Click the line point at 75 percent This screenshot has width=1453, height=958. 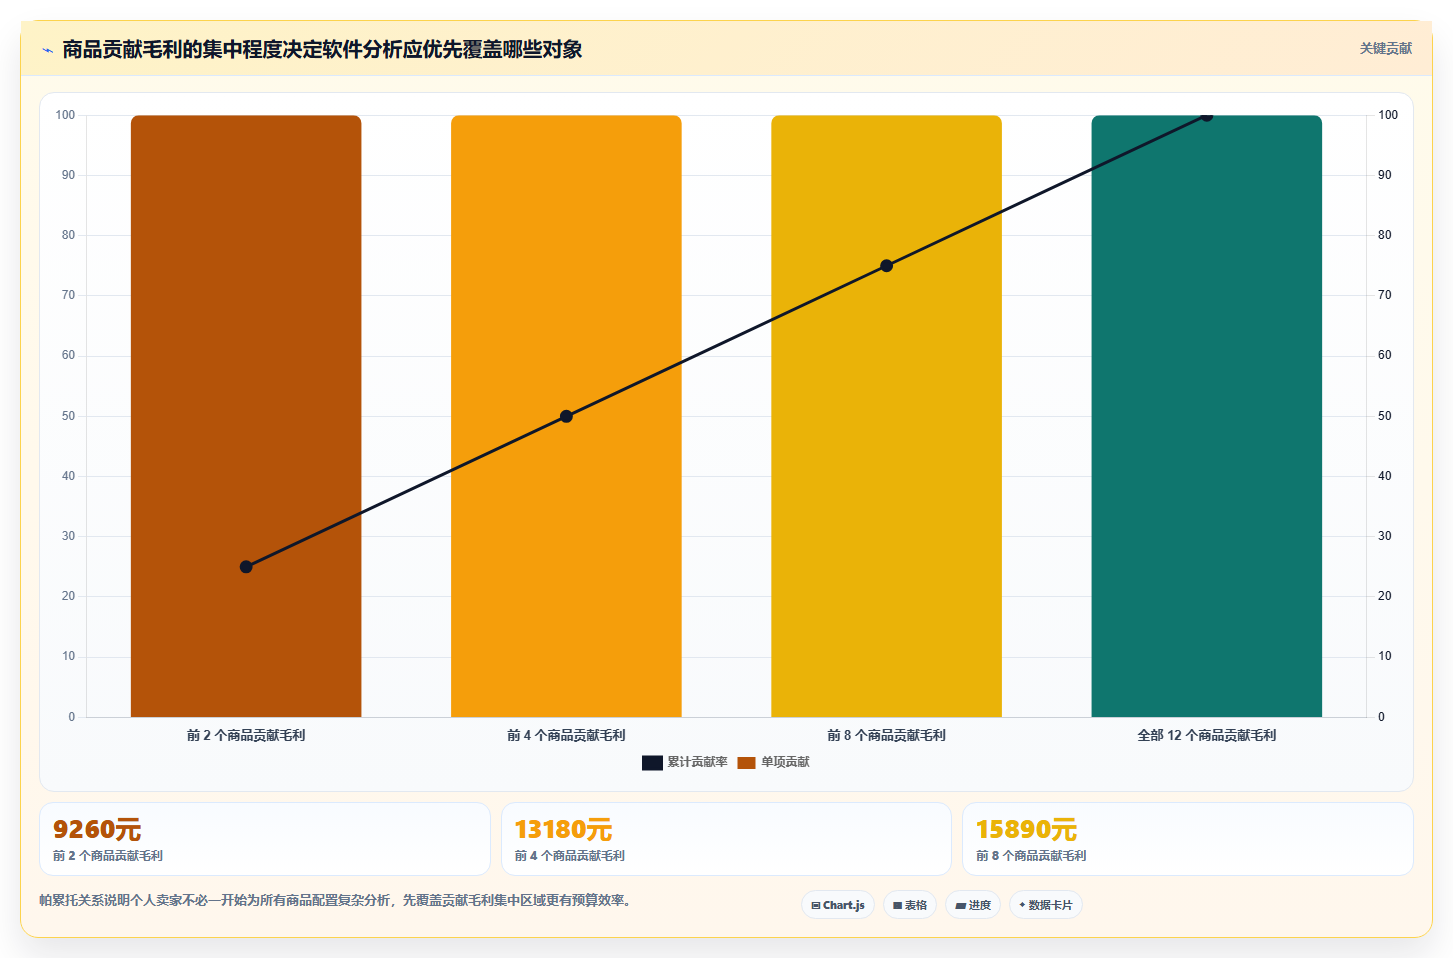pos(886,266)
